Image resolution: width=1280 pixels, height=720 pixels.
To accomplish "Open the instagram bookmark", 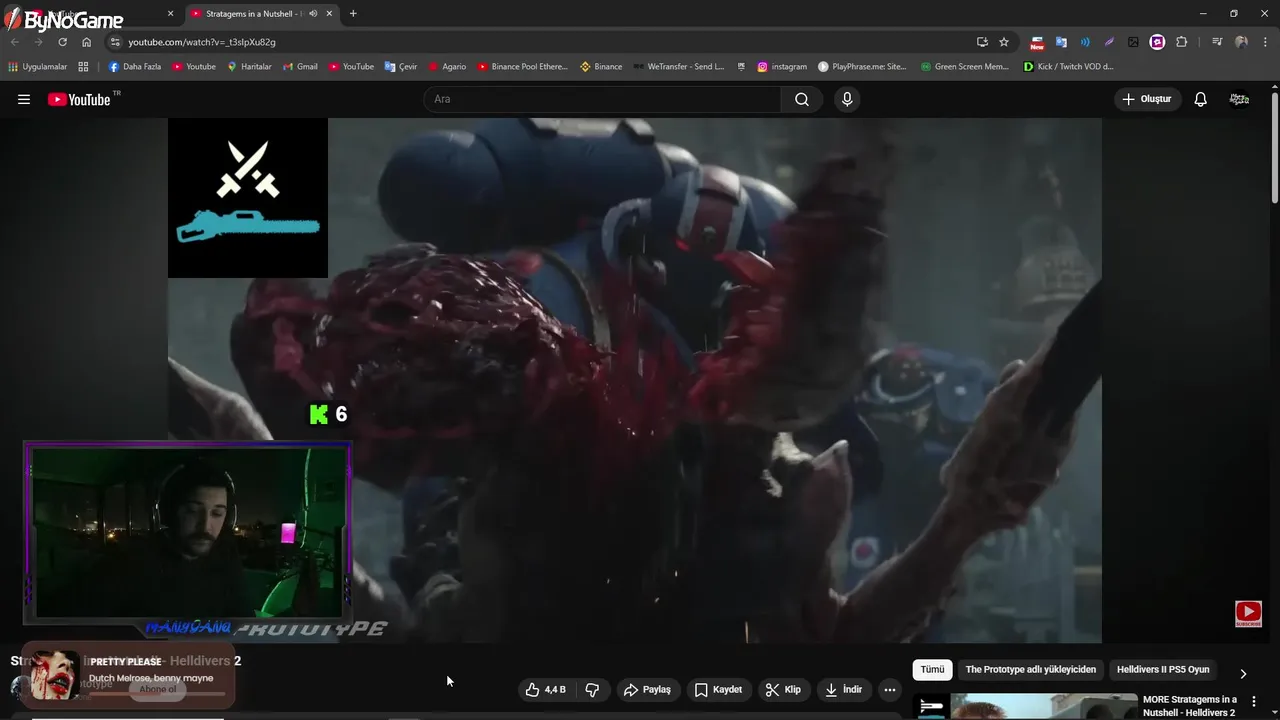I will [782, 67].
